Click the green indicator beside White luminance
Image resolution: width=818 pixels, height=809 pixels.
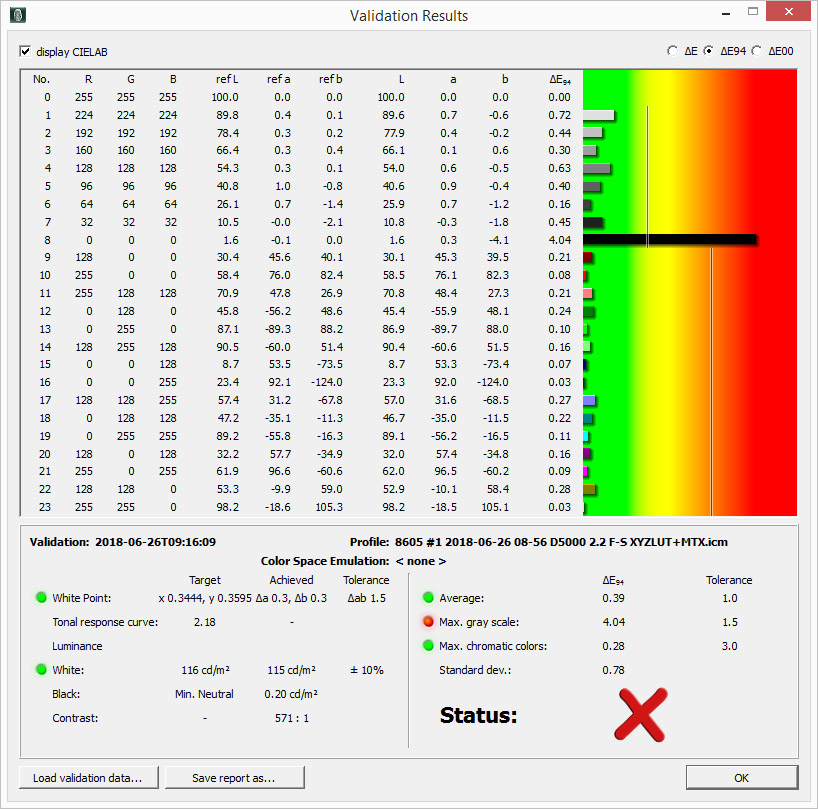pyautogui.click(x=40, y=667)
